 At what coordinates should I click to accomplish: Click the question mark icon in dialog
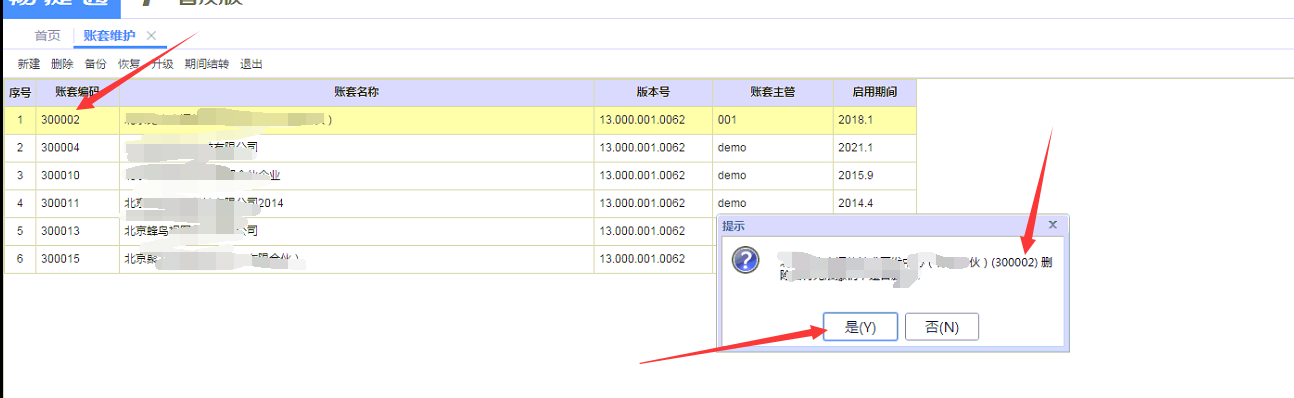(745, 261)
